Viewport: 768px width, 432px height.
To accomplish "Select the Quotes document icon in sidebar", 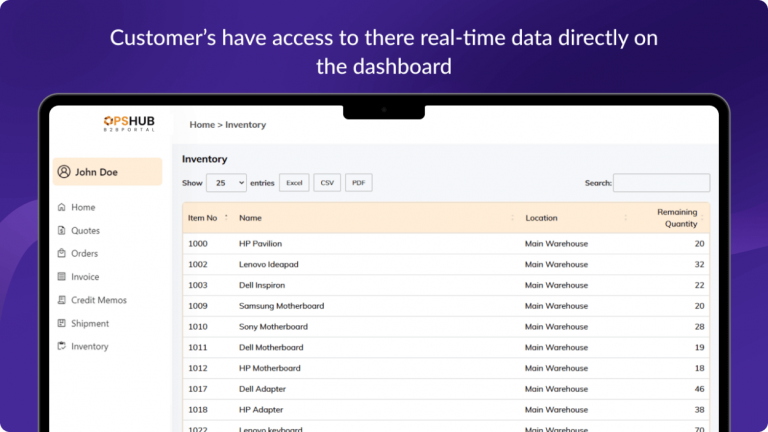I will 61,230.
